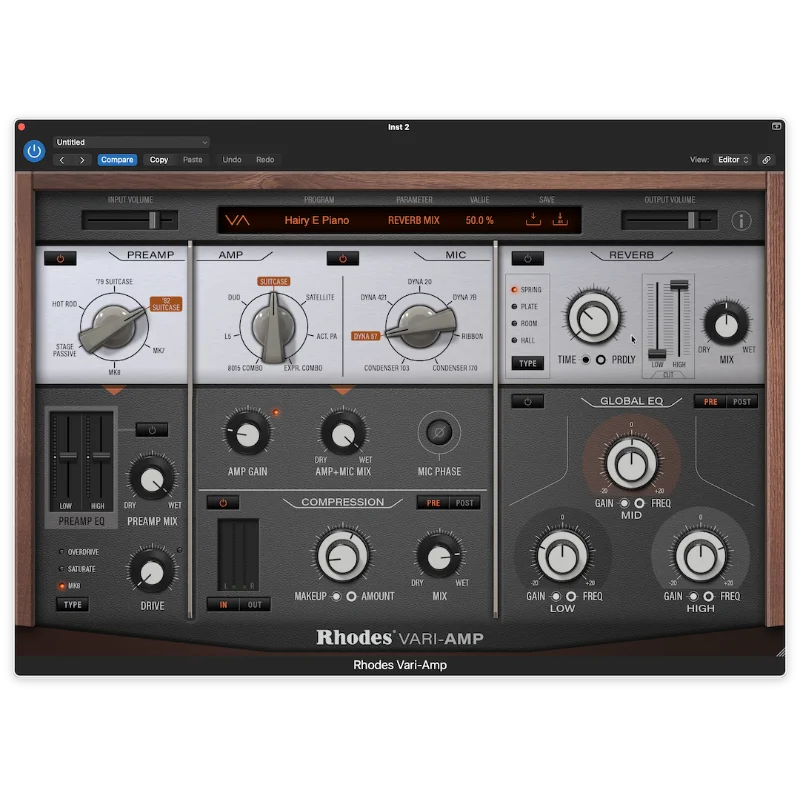This screenshot has width=800, height=800.
Task: Select compression AMOUNT knob mode
Action: point(351,596)
